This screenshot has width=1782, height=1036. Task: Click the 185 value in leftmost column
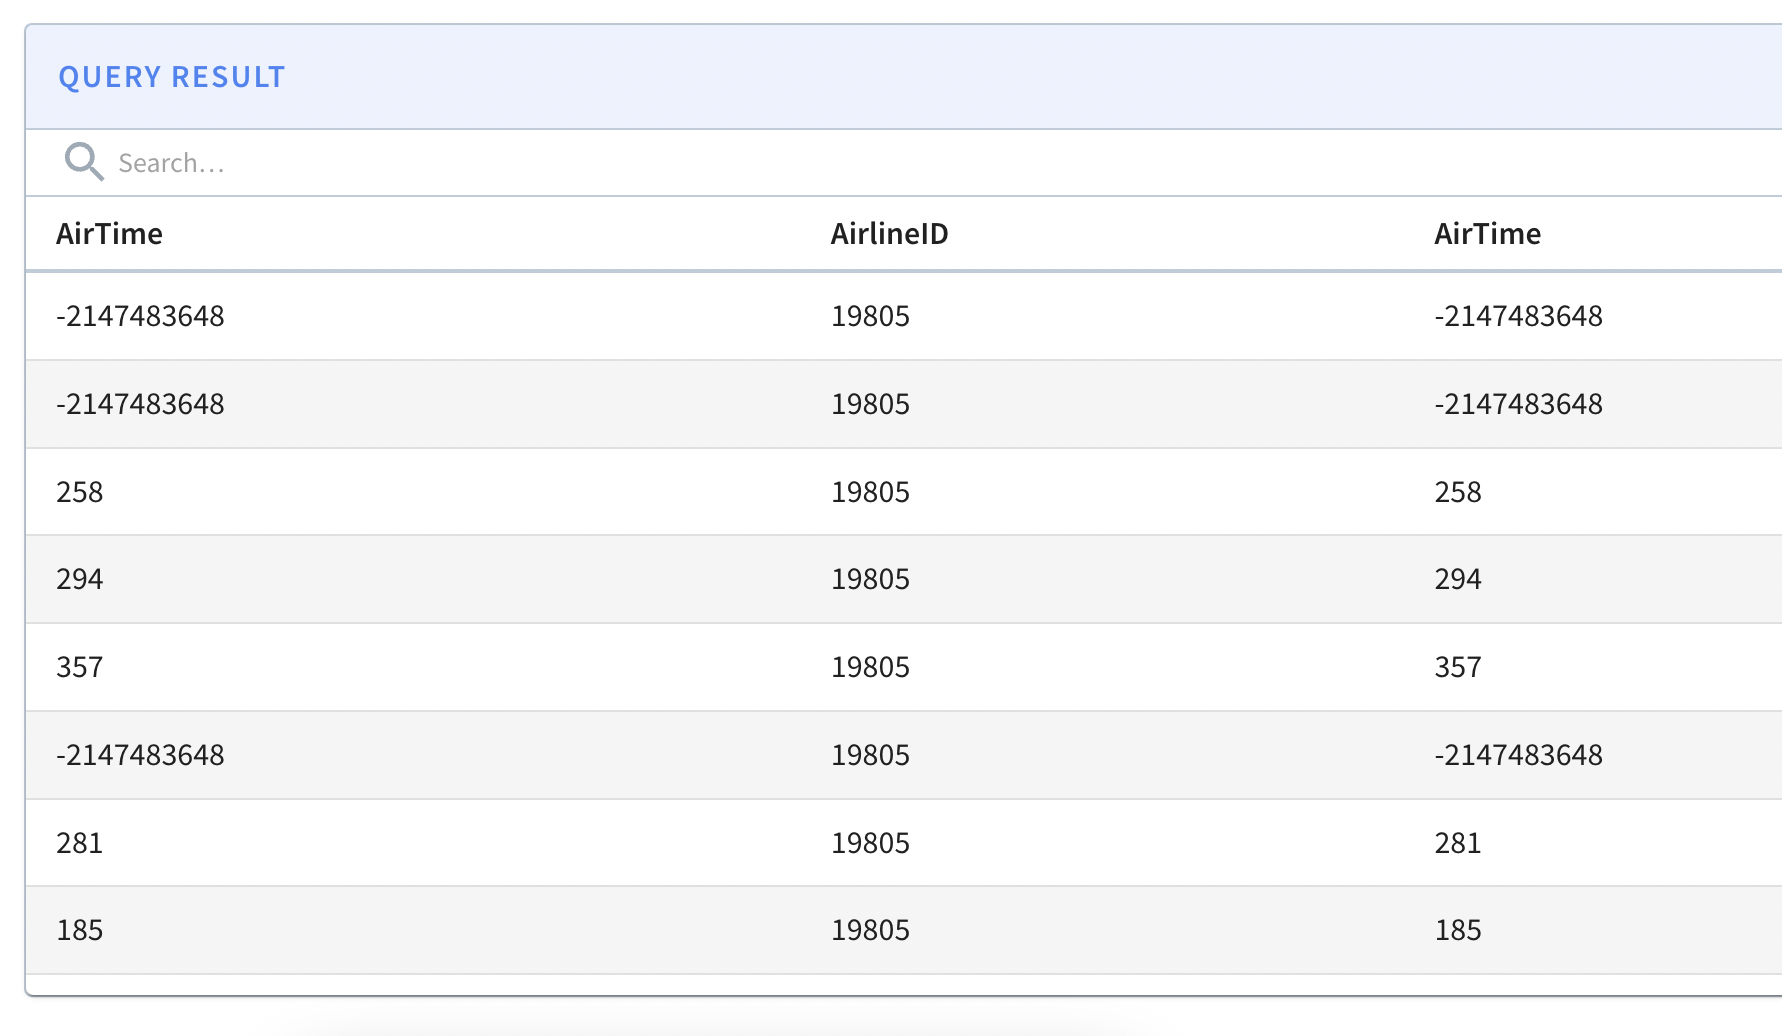coord(80,930)
